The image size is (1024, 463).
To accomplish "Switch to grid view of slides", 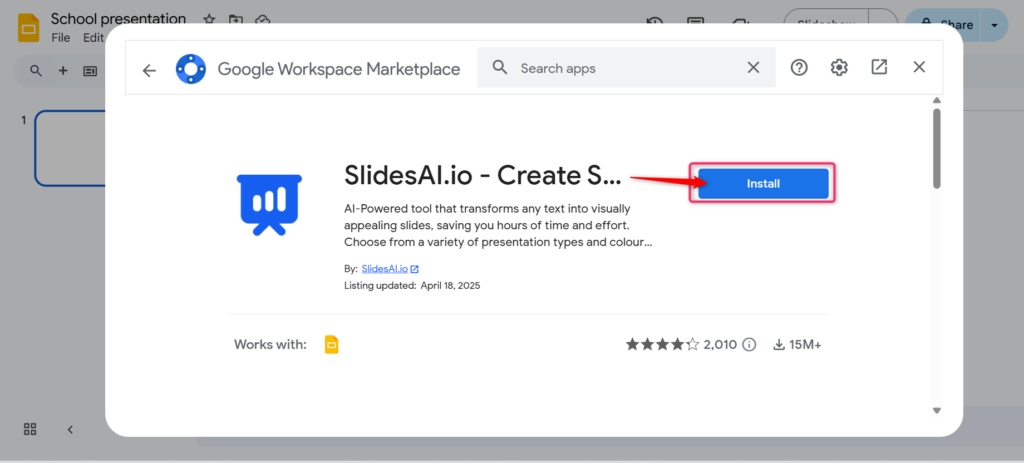I will pos(30,429).
